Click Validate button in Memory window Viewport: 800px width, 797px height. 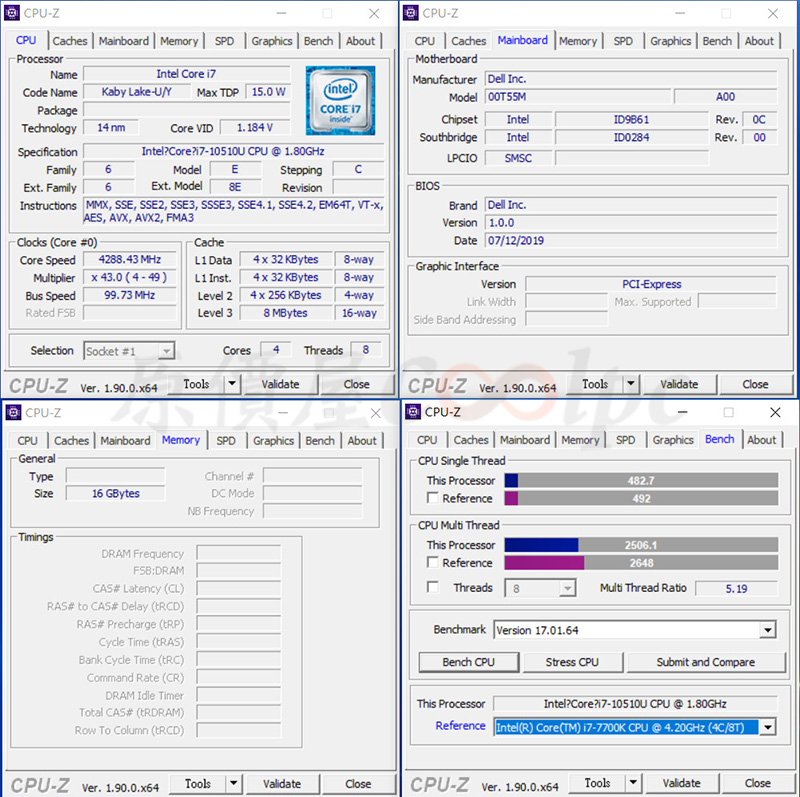pyautogui.click(x=282, y=784)
